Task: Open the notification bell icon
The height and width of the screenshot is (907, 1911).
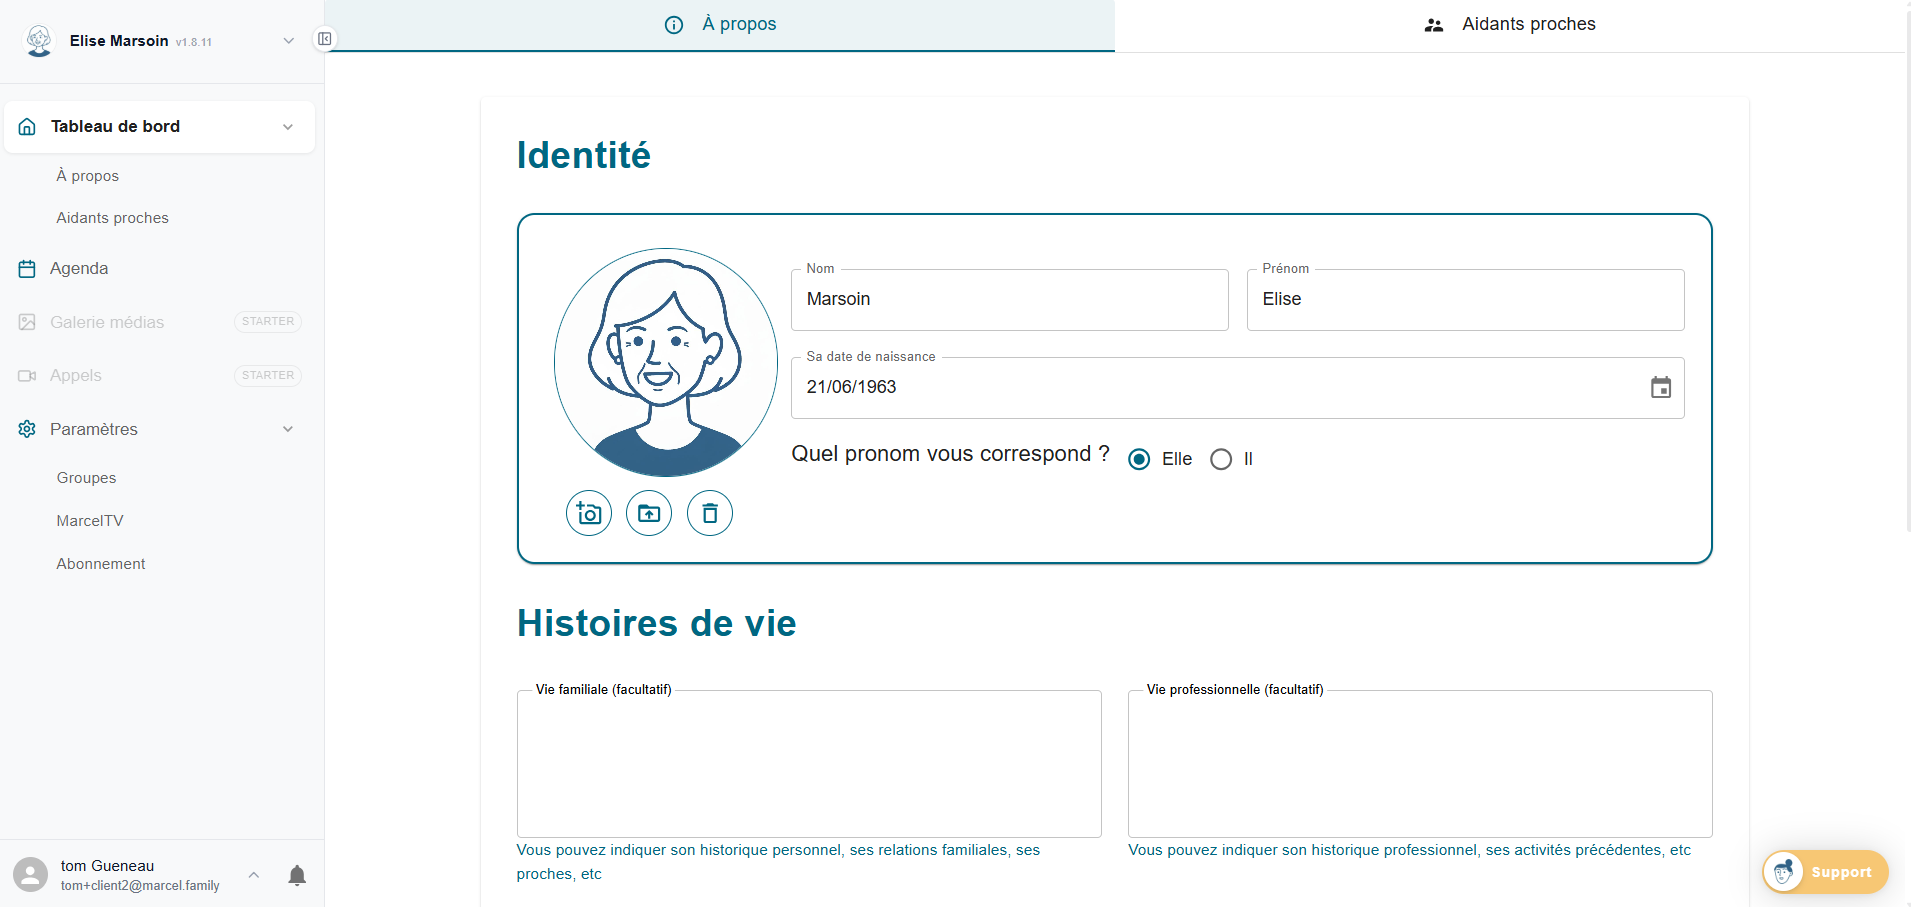Action: click(x=297, y=874)
